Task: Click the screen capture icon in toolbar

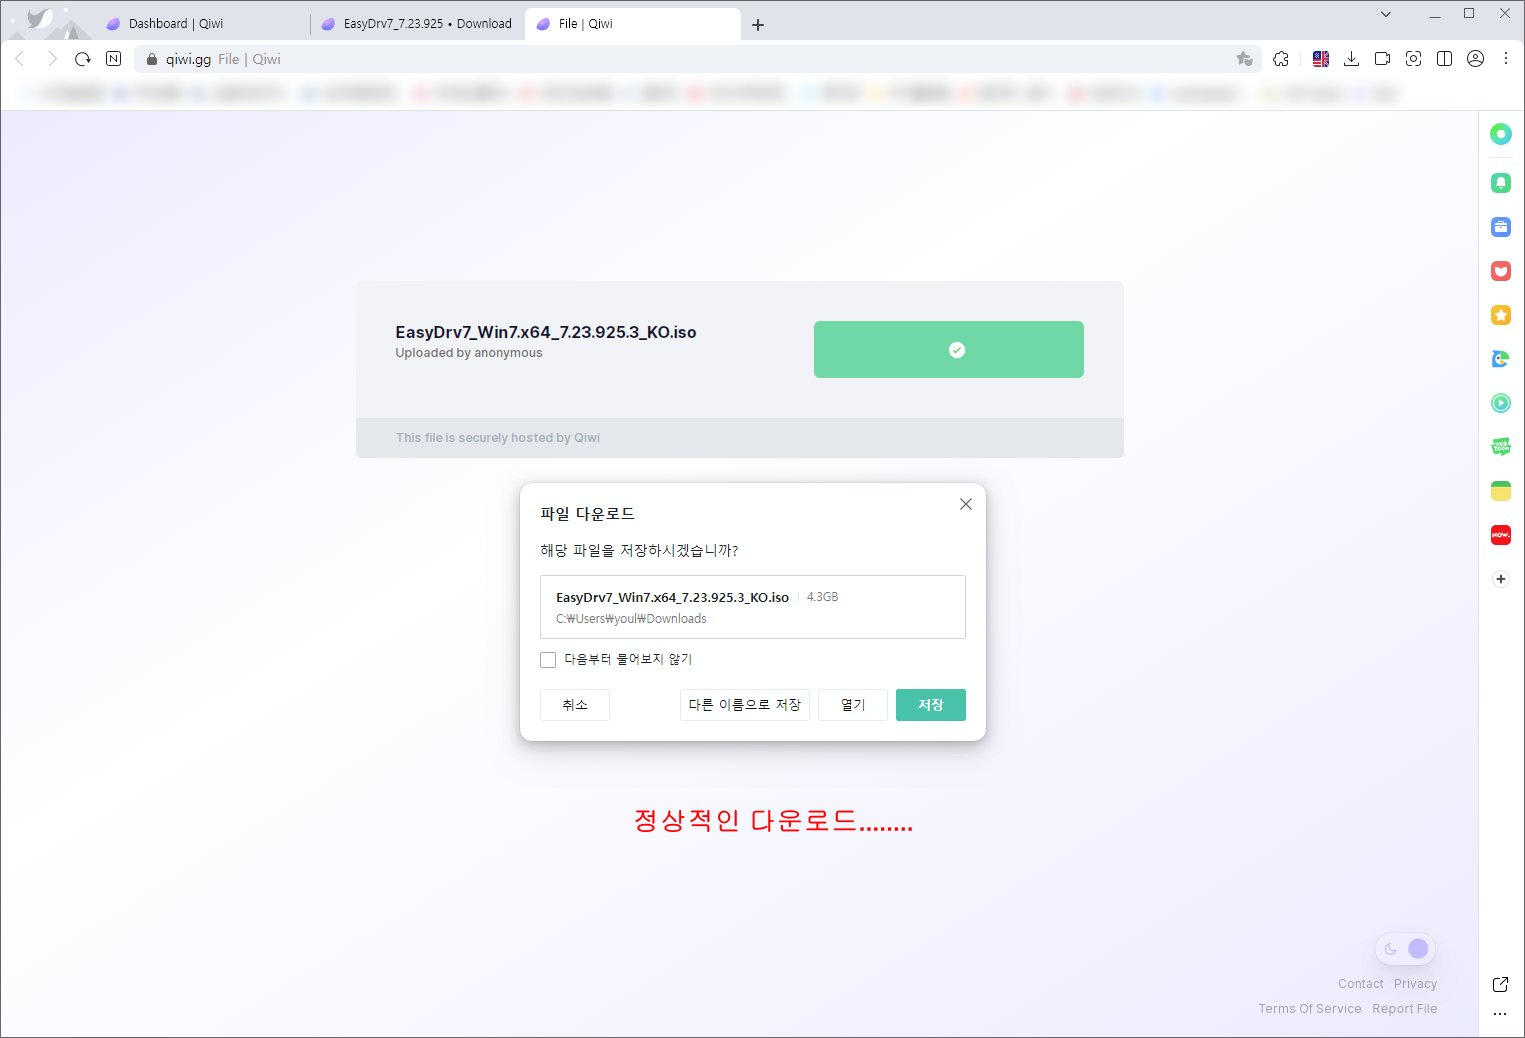Action: [x=1413, y=59]
